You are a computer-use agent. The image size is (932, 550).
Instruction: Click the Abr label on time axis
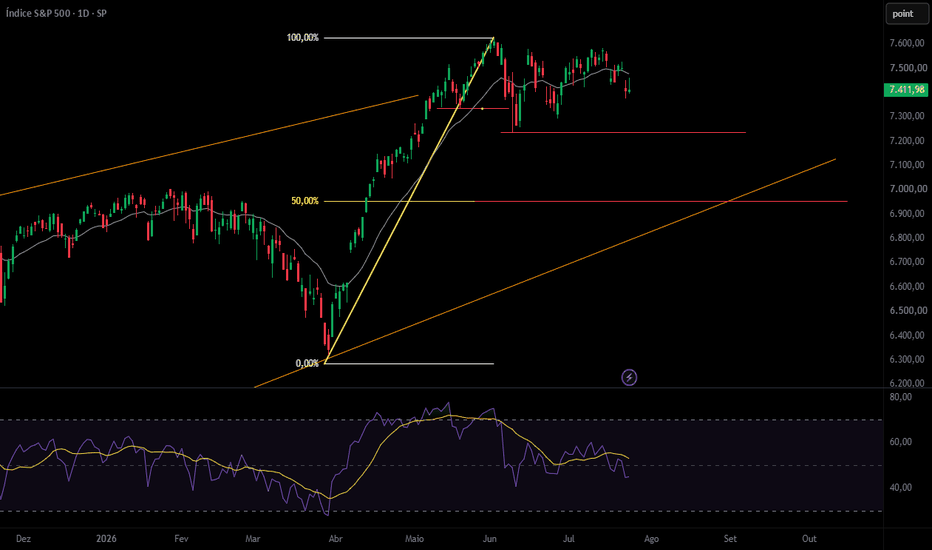pos(335,539)
